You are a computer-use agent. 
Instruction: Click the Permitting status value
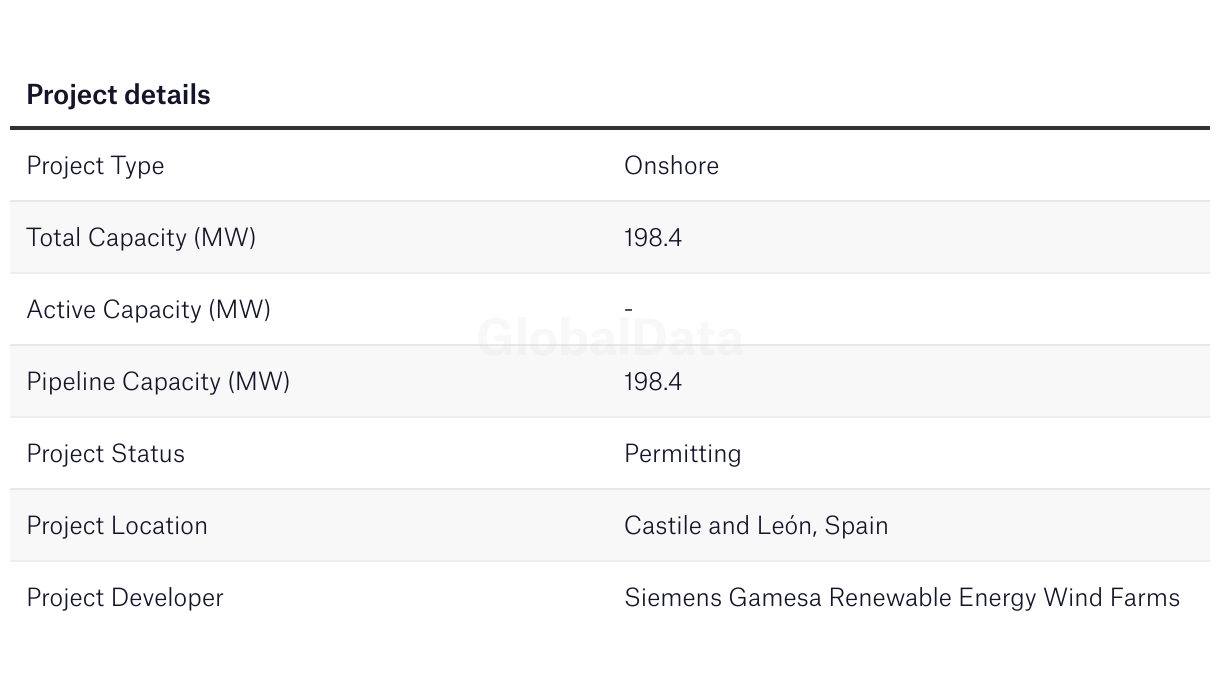pos(682,454)
